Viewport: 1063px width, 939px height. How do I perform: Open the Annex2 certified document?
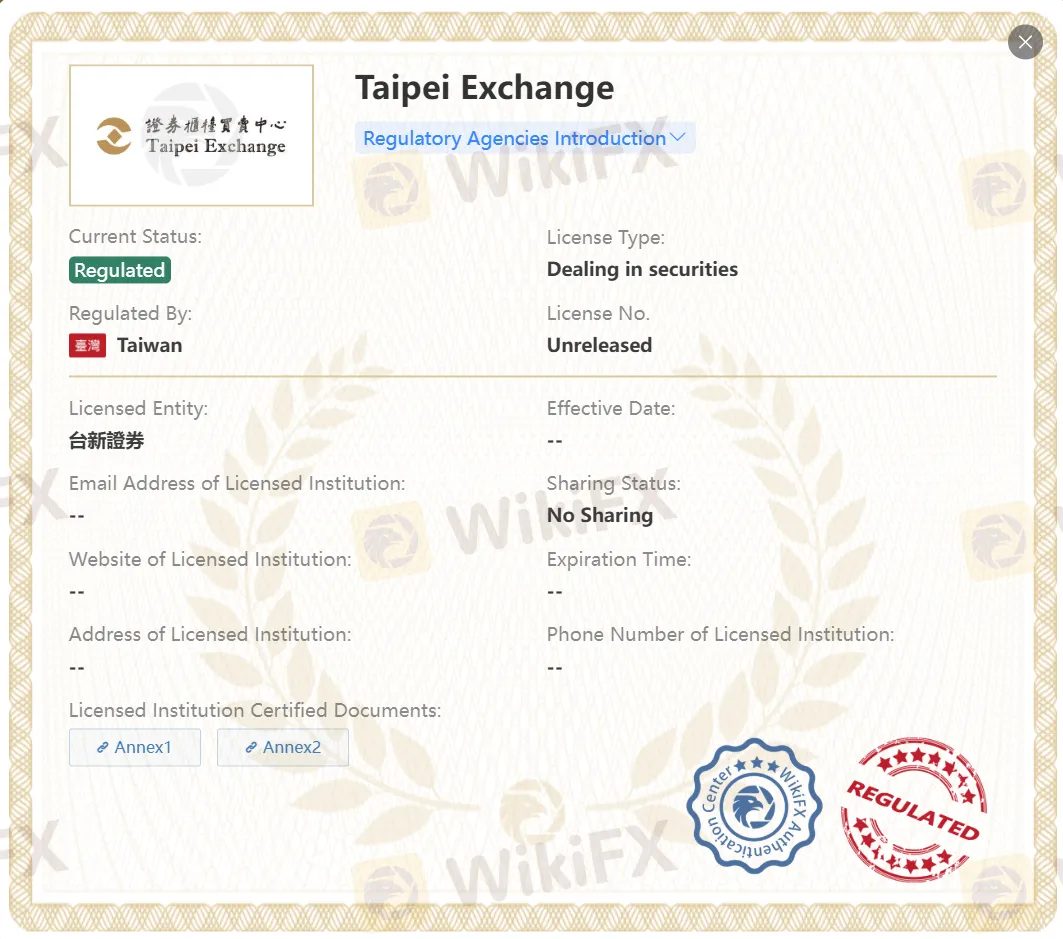point(283,747)
